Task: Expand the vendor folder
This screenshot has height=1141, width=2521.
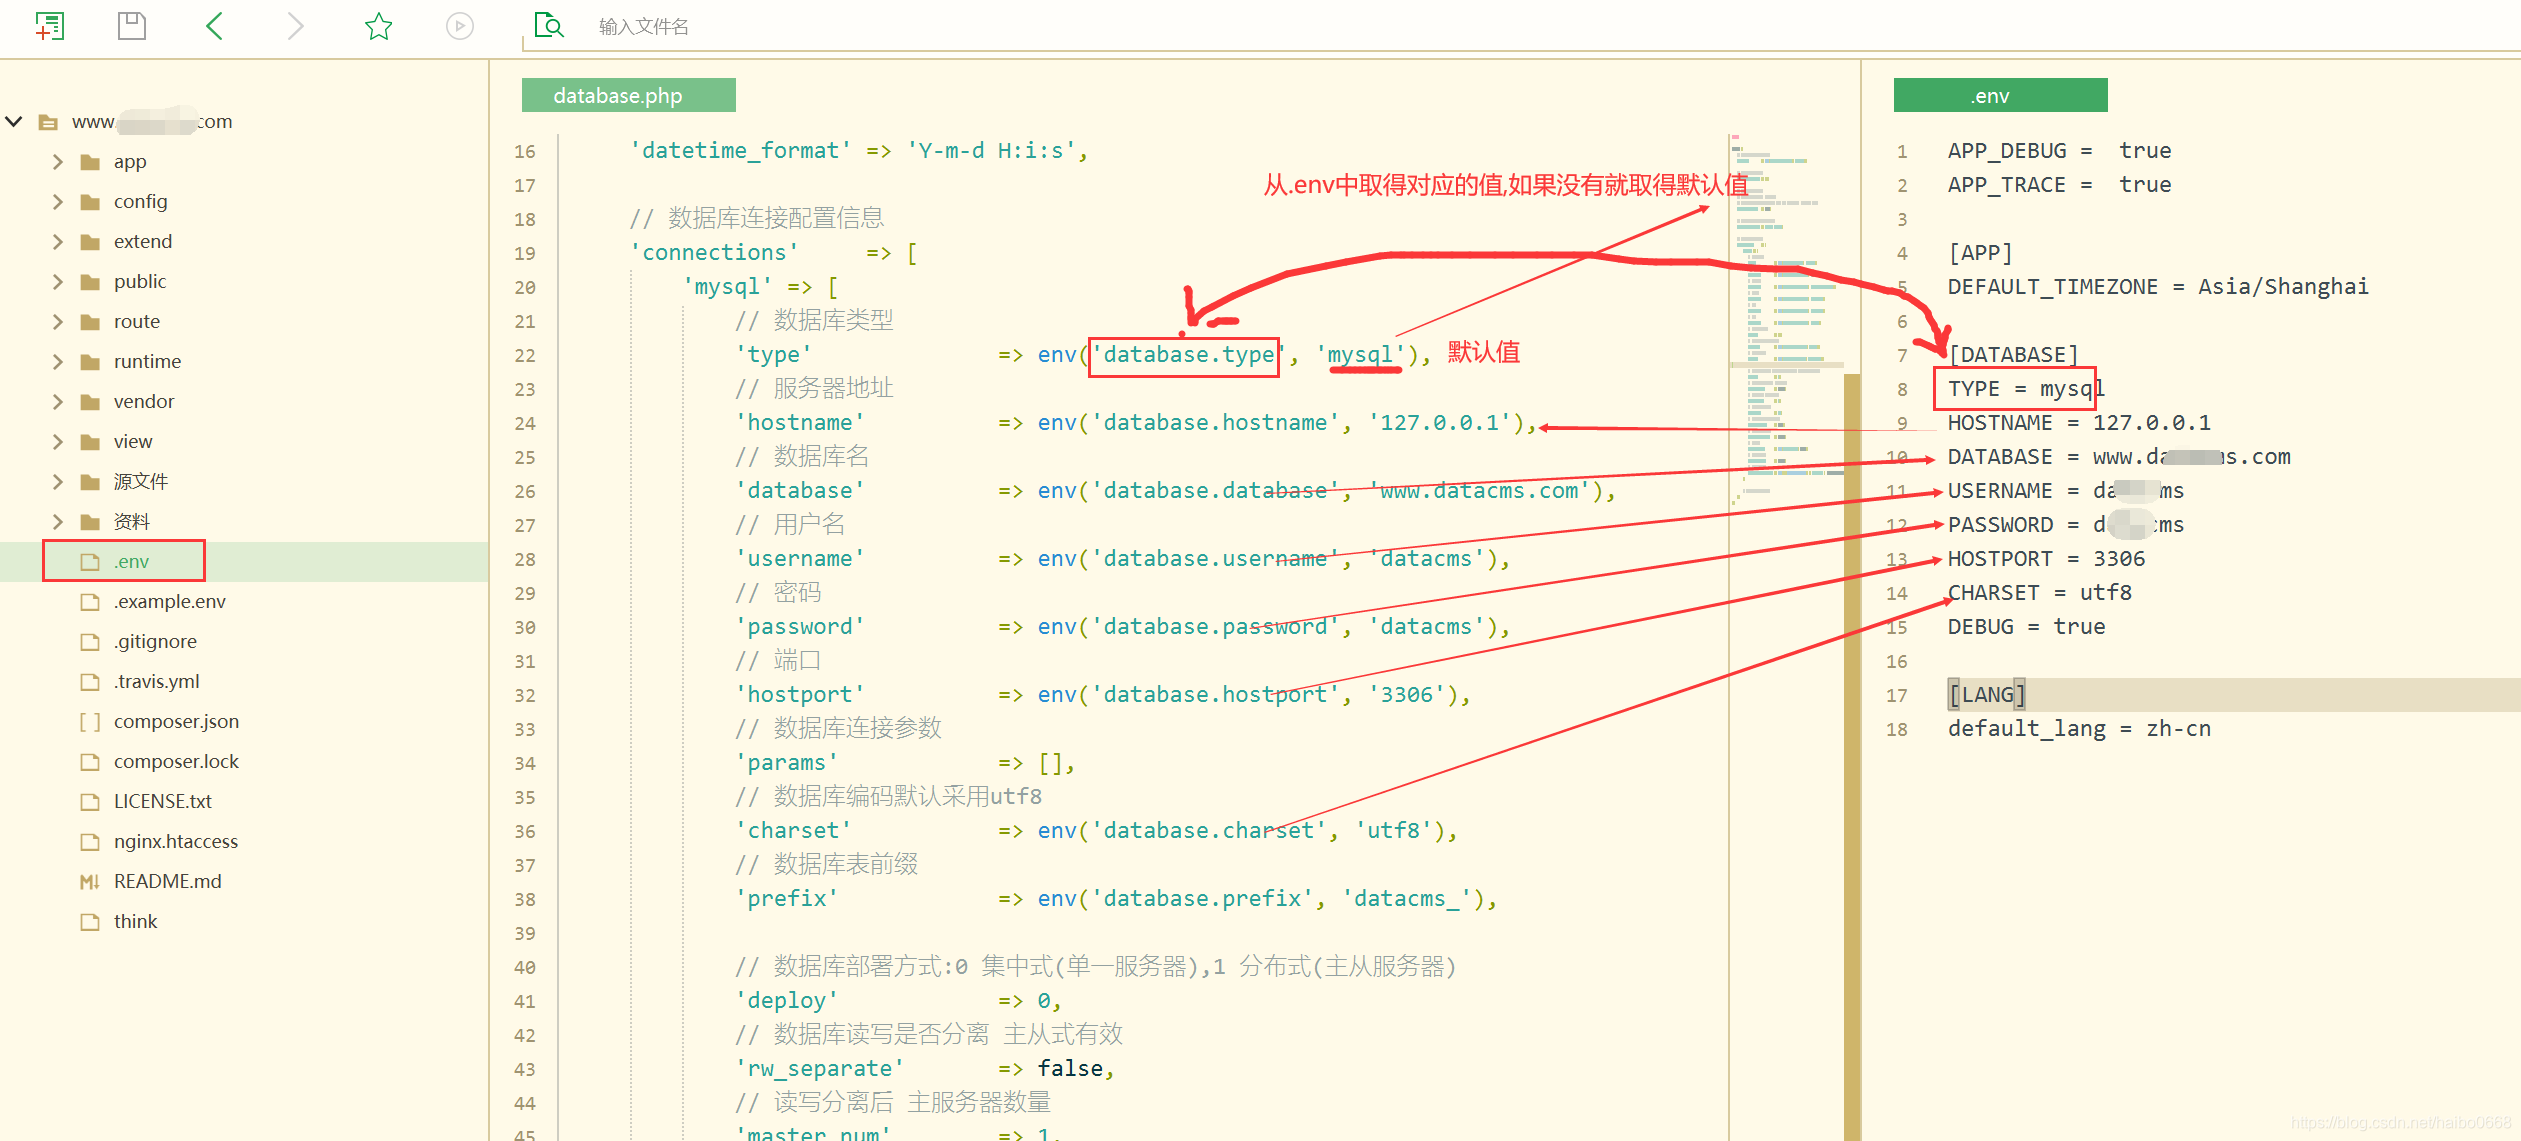Action: point(57,401)
